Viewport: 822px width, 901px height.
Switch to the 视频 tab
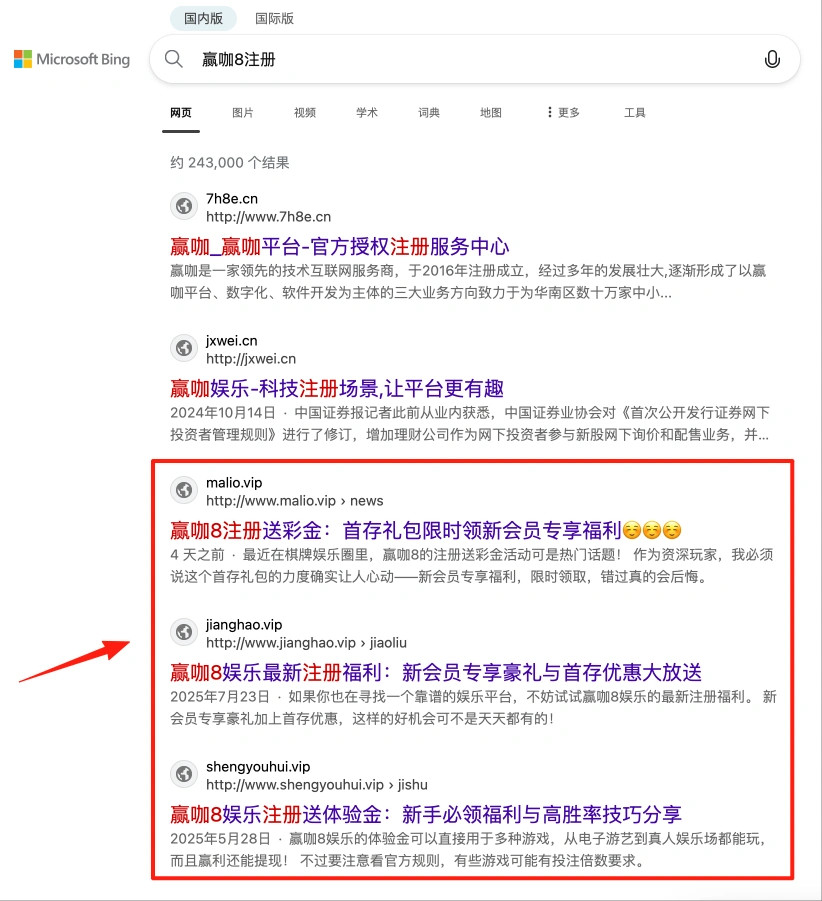click(x=304, y=112)
